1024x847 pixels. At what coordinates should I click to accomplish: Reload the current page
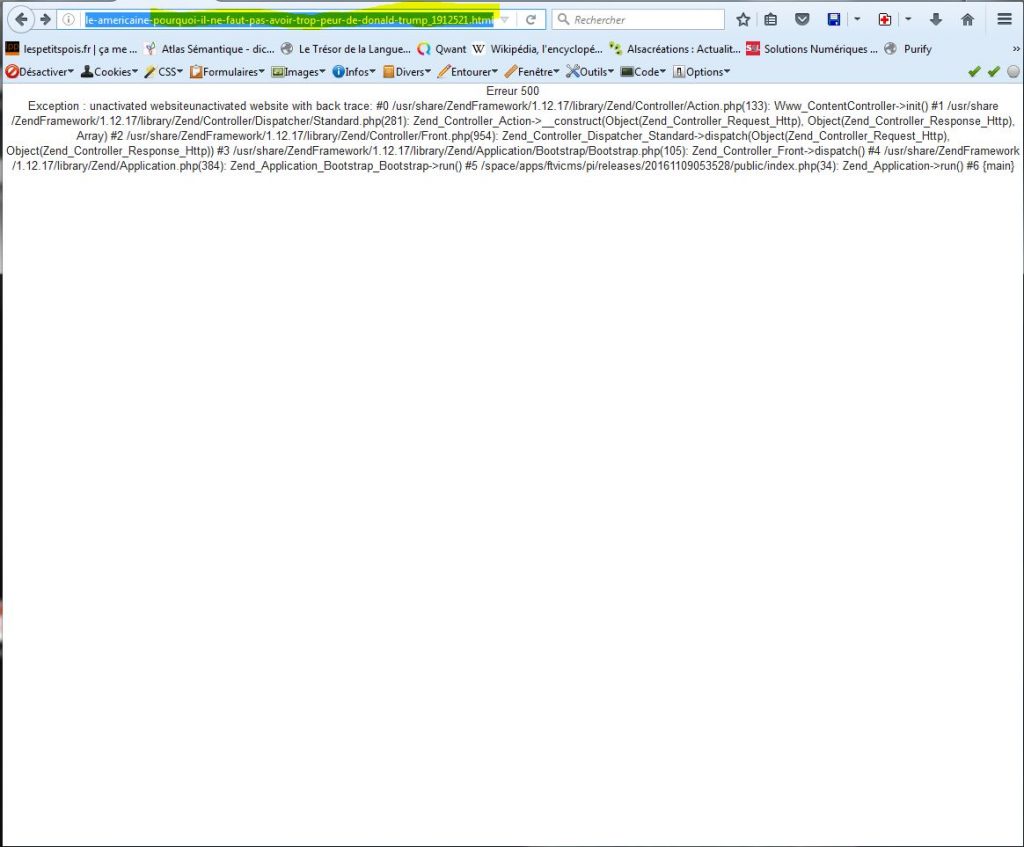click(531, 20)
